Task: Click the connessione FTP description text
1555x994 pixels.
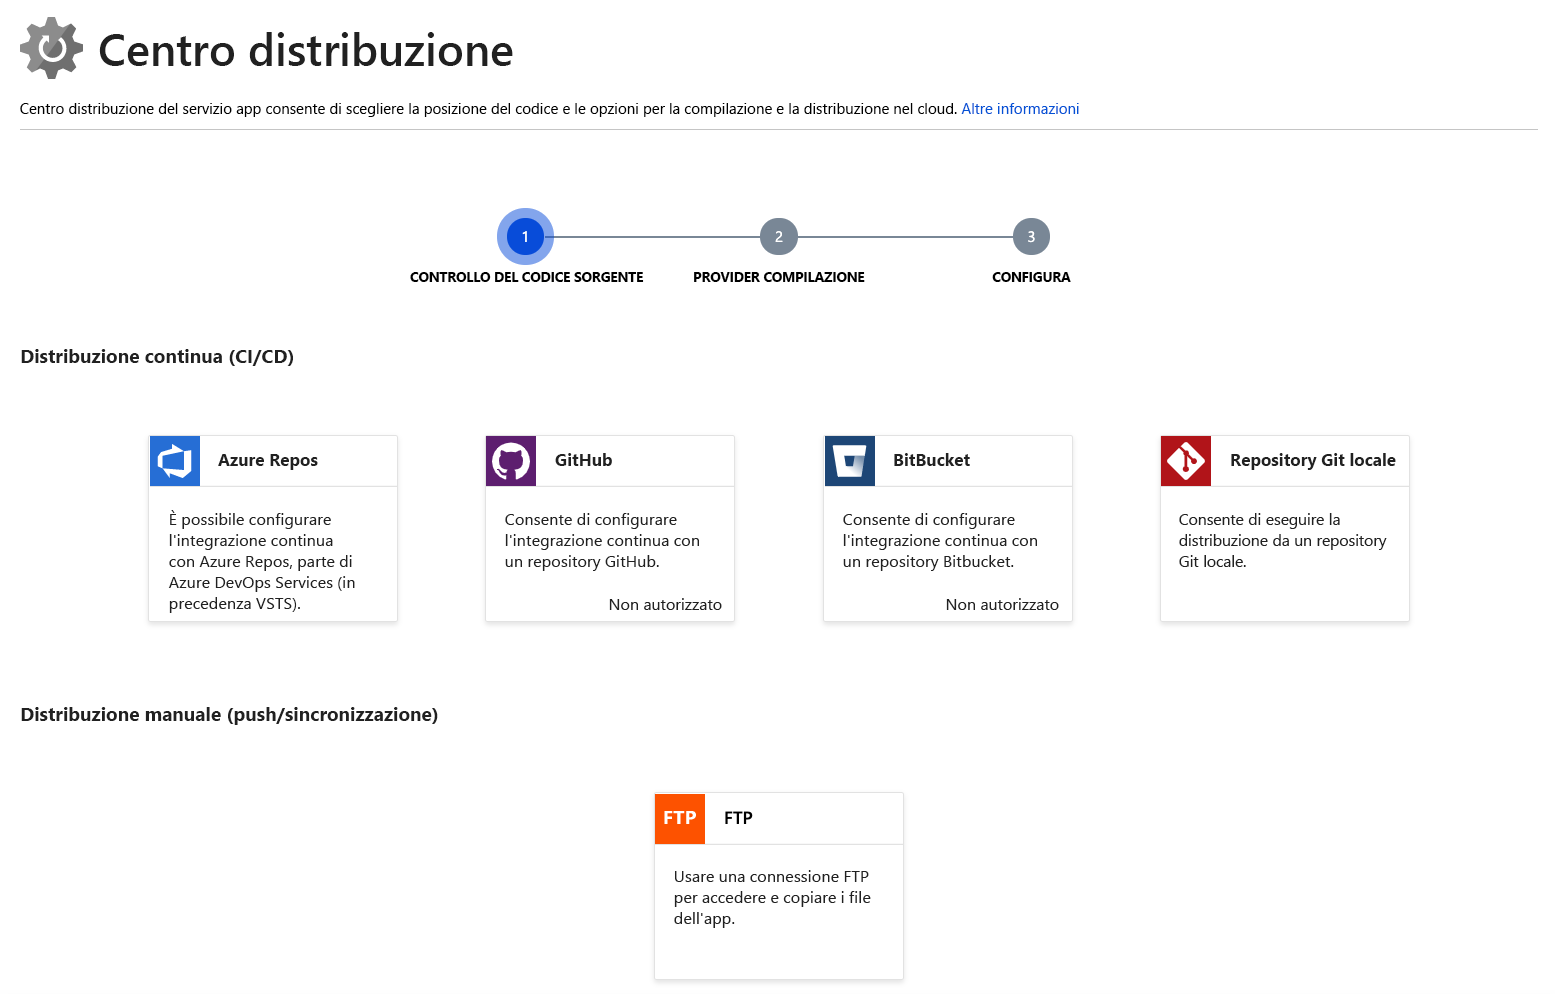Action: pyautogui.click(x=772, y=898)
